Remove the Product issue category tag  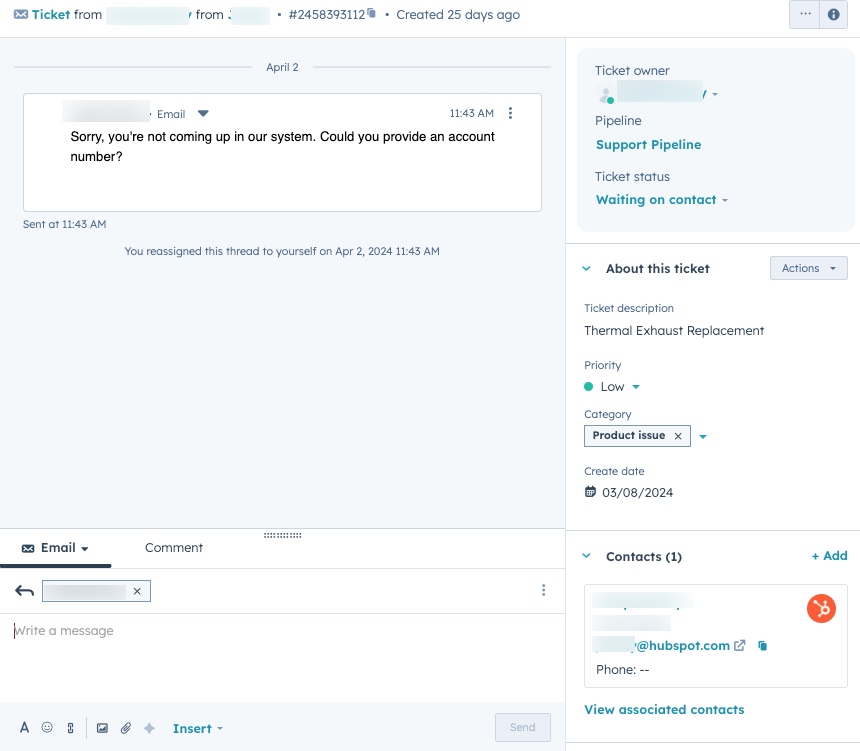(678, 436)
